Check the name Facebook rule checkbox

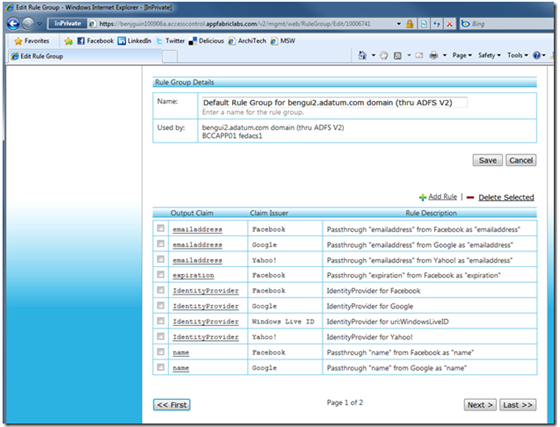(x=161, y=352)
